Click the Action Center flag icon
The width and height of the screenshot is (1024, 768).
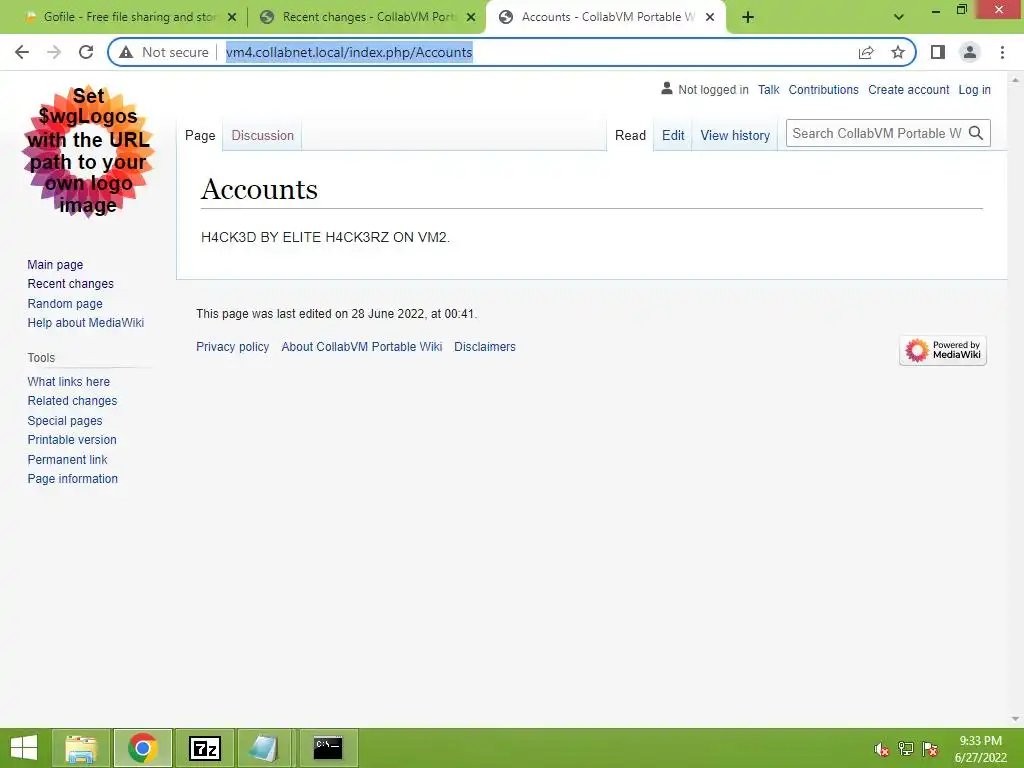pyautogui.click(x=930, y=749)
